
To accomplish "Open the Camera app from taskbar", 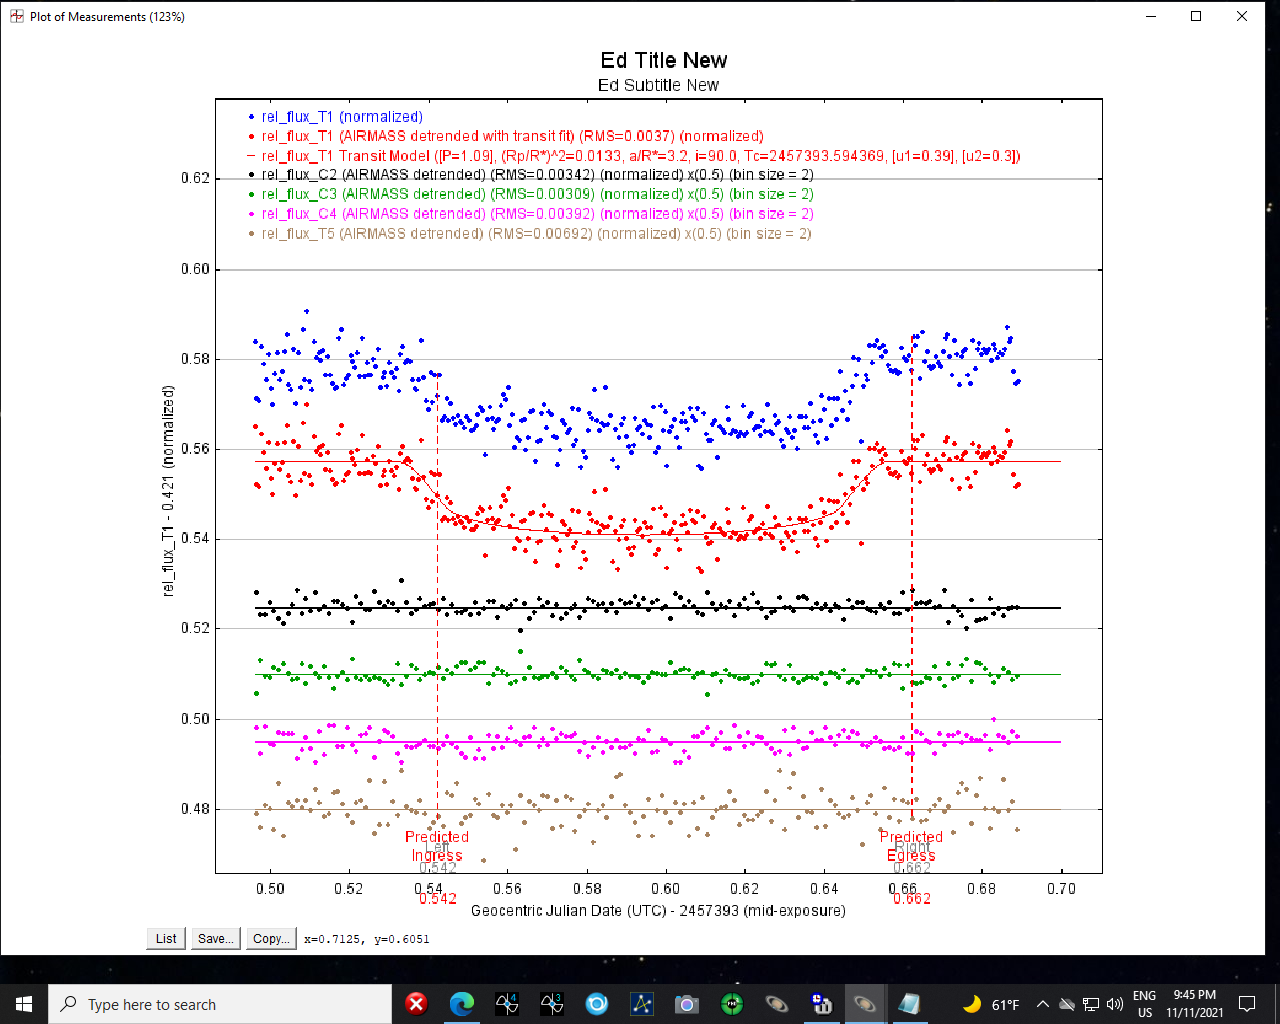I will (687, 1003).
